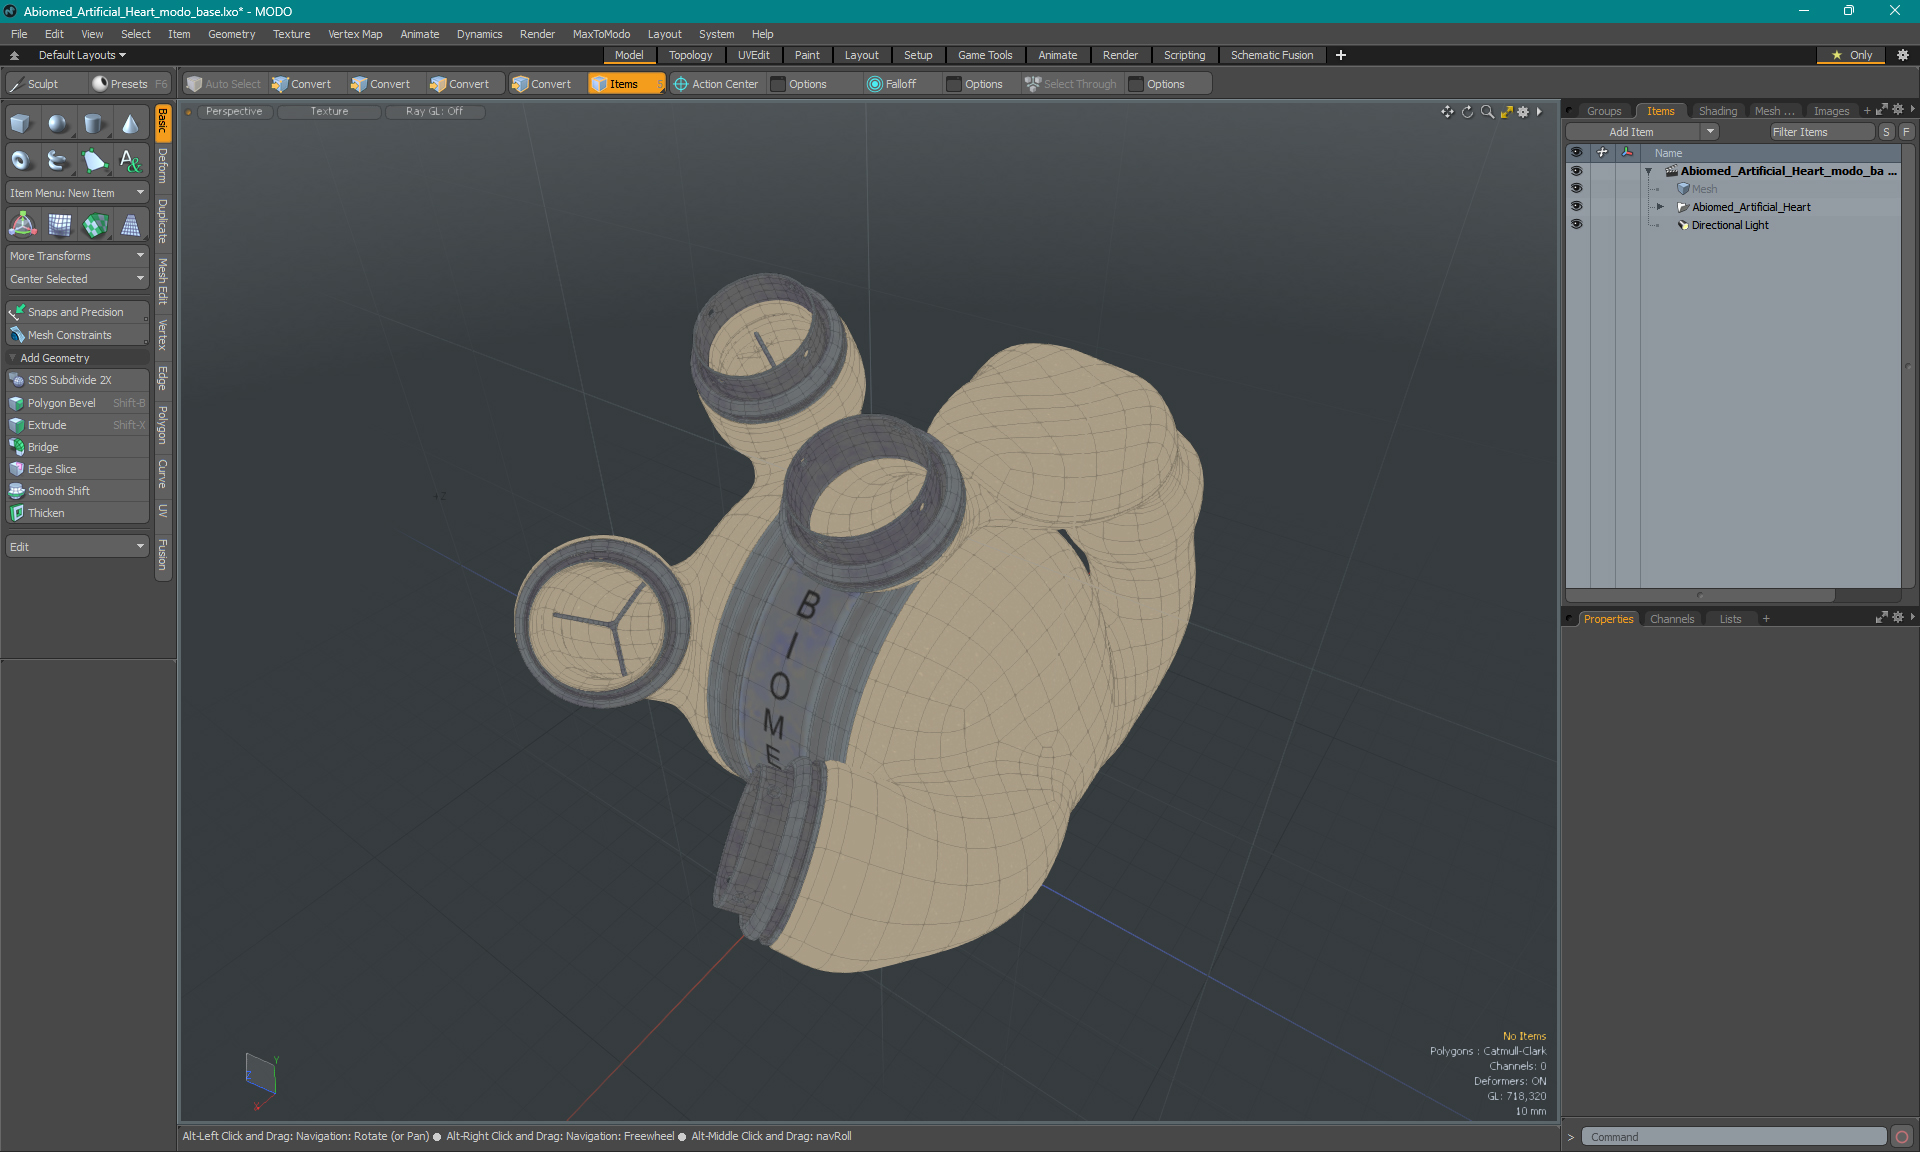1920x1152 pixels.
Task: Click the Mesh Constraints button
Action: tap(77, 335)
